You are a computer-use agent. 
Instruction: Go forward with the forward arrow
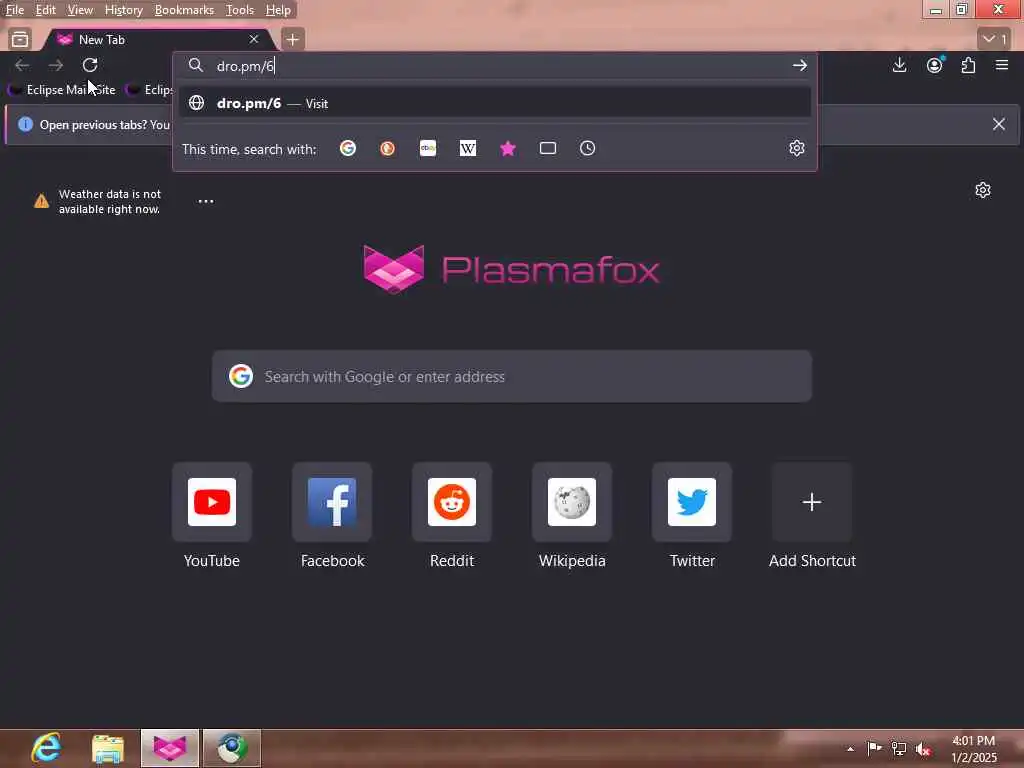tap(56, 65)
